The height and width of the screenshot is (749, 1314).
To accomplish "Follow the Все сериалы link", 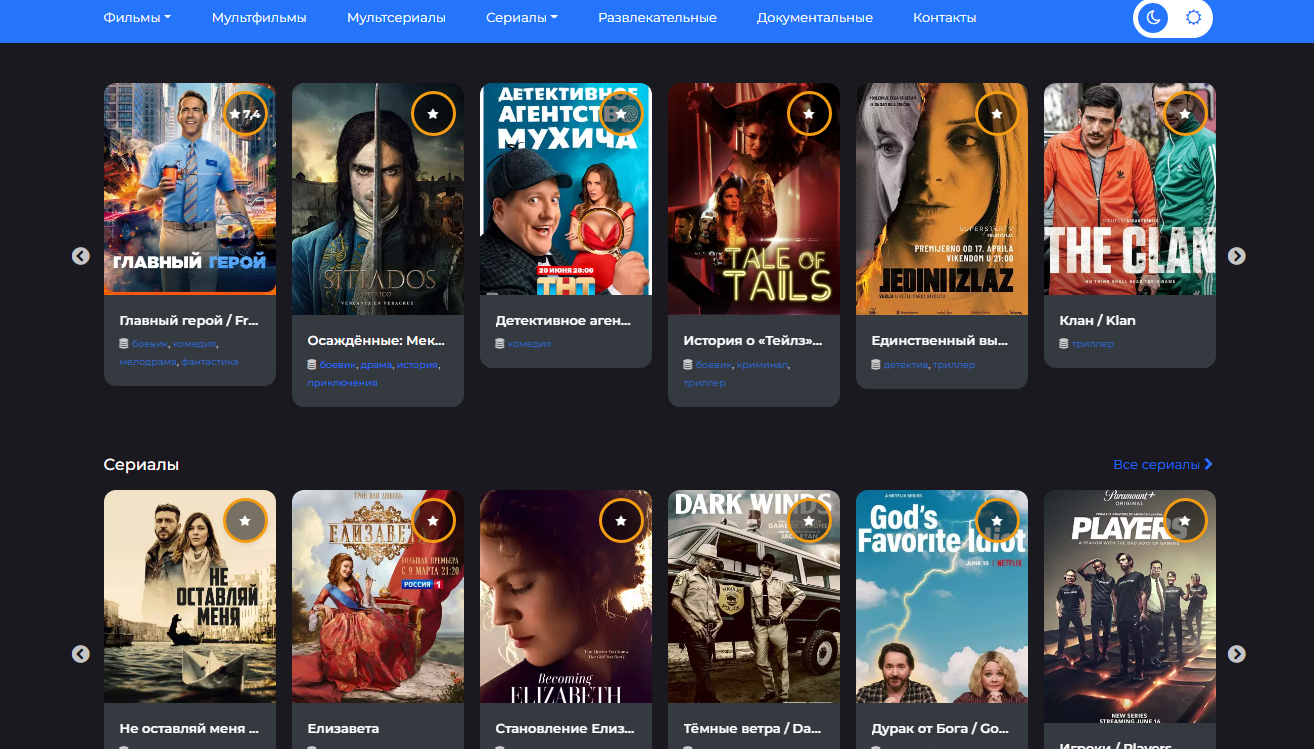I will [x=1163, y=464].
